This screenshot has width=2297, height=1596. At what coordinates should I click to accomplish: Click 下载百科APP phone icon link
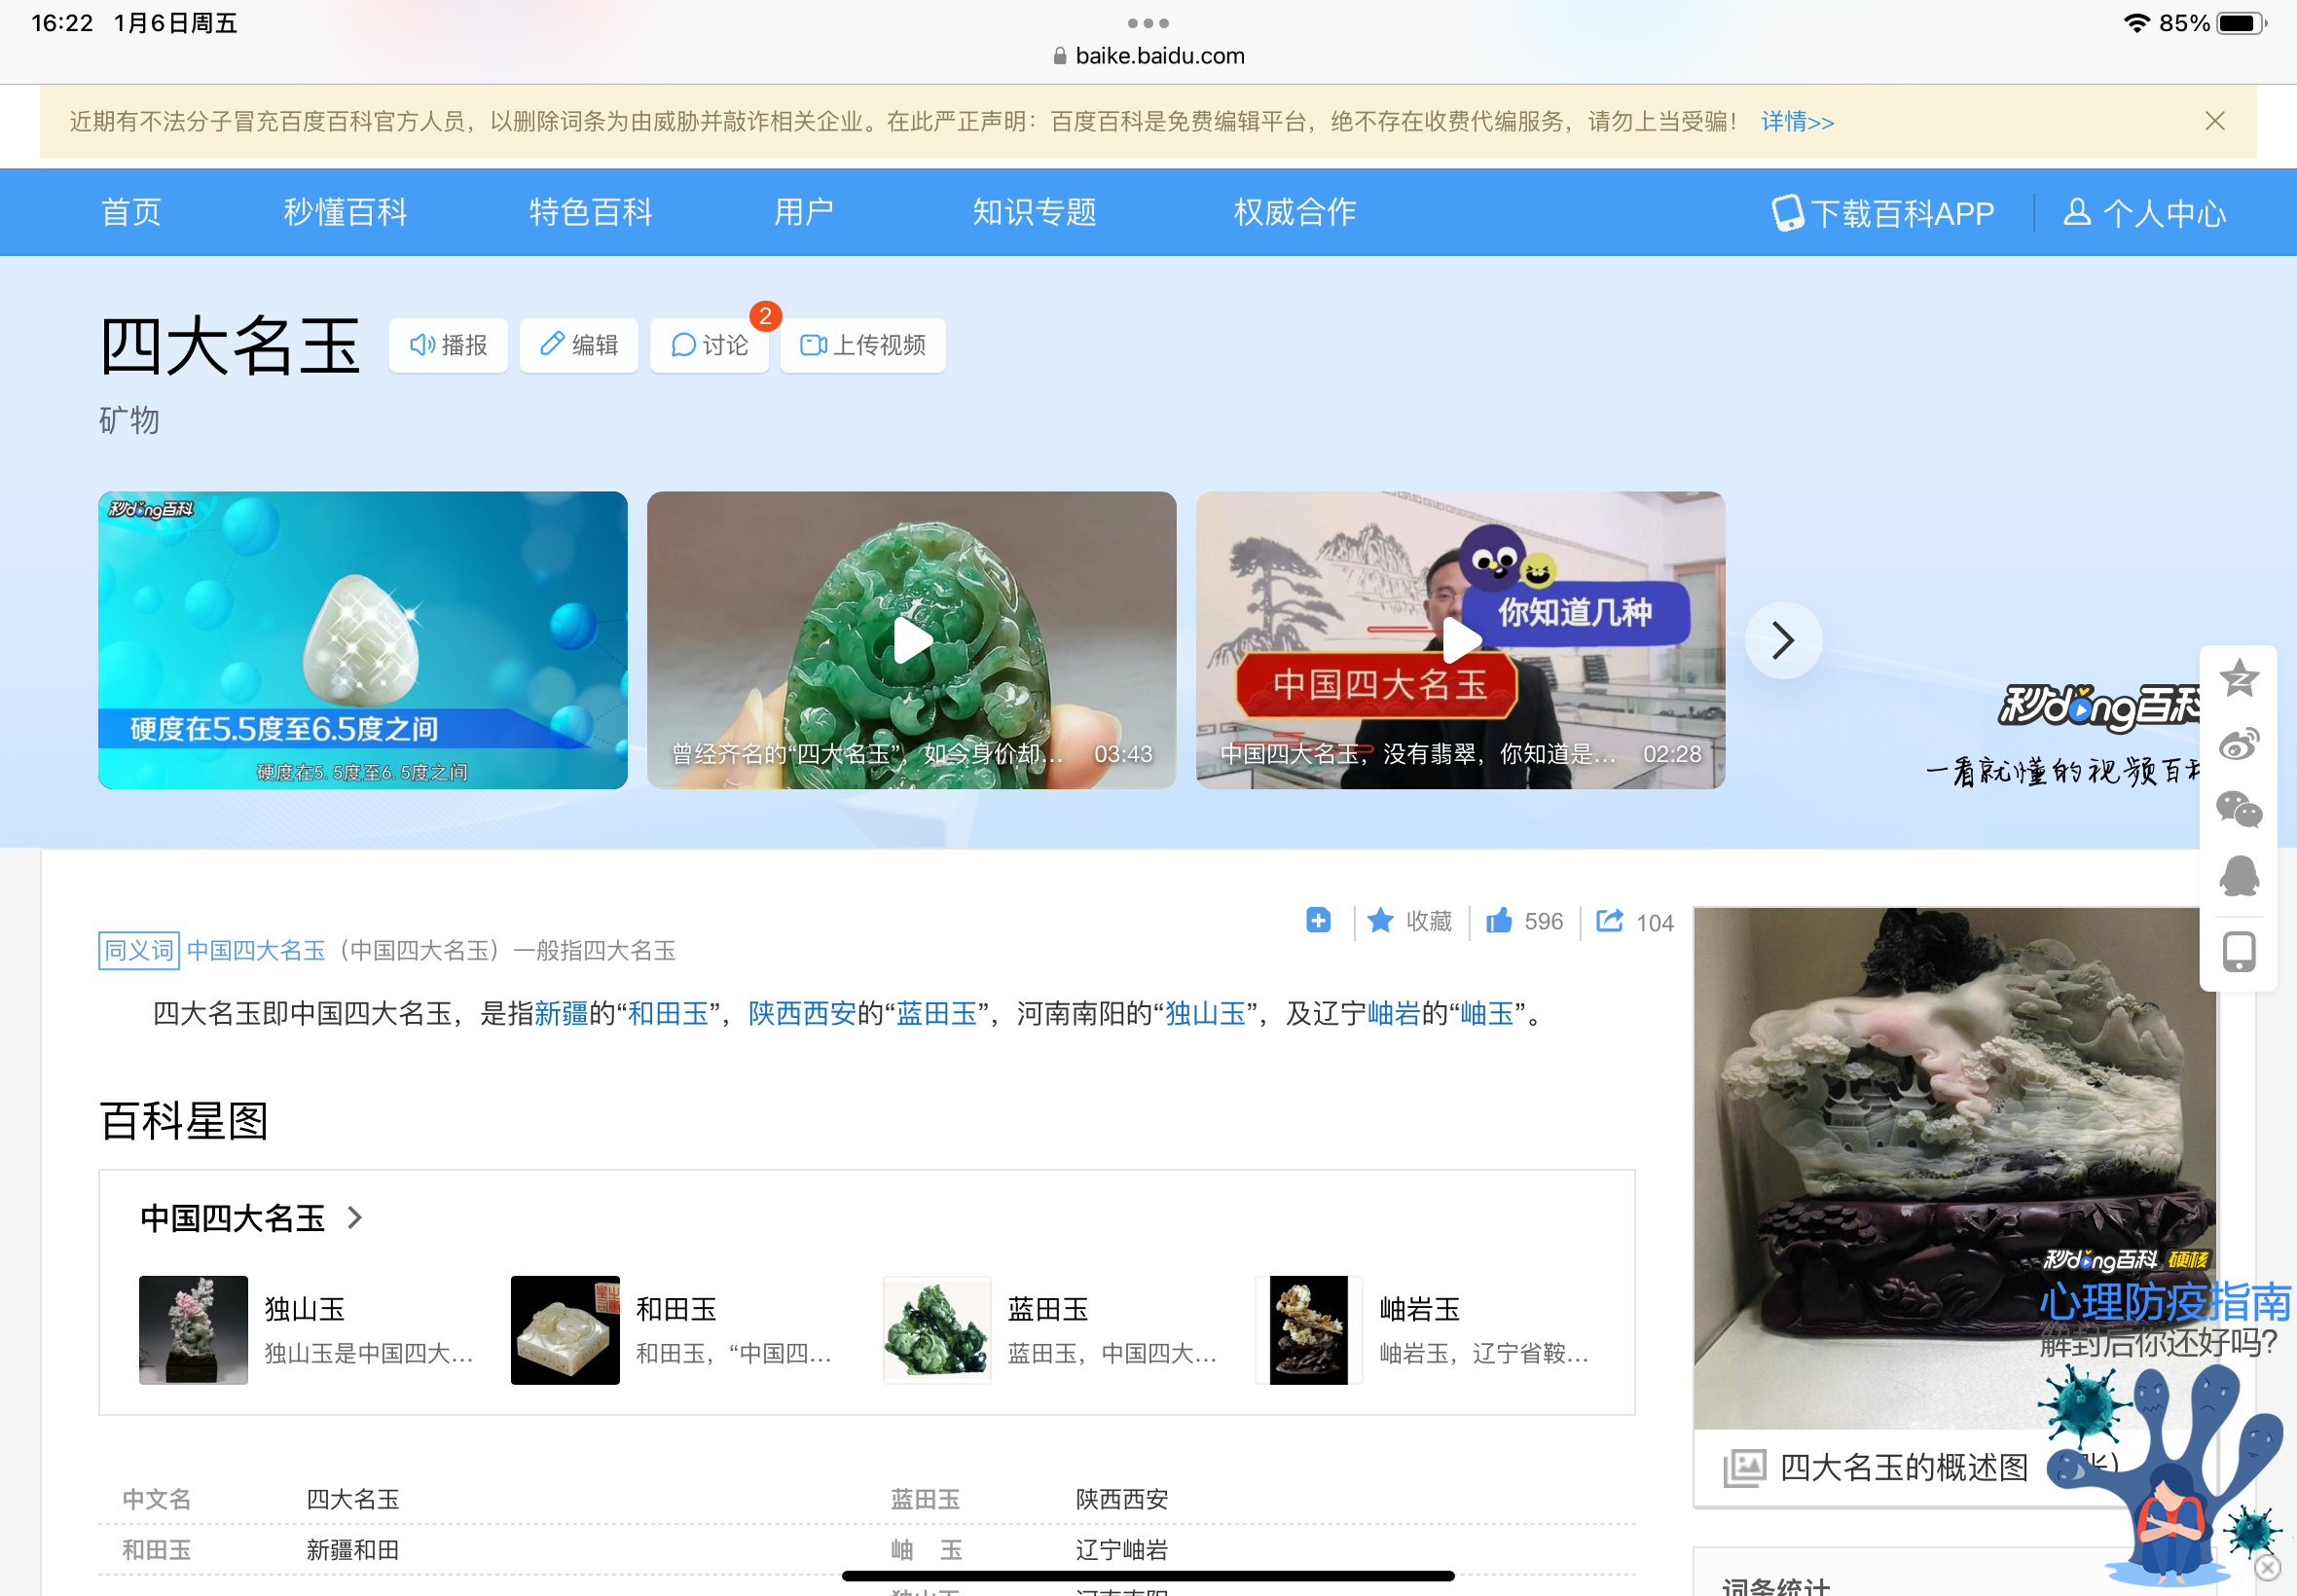click(1882, 213)
